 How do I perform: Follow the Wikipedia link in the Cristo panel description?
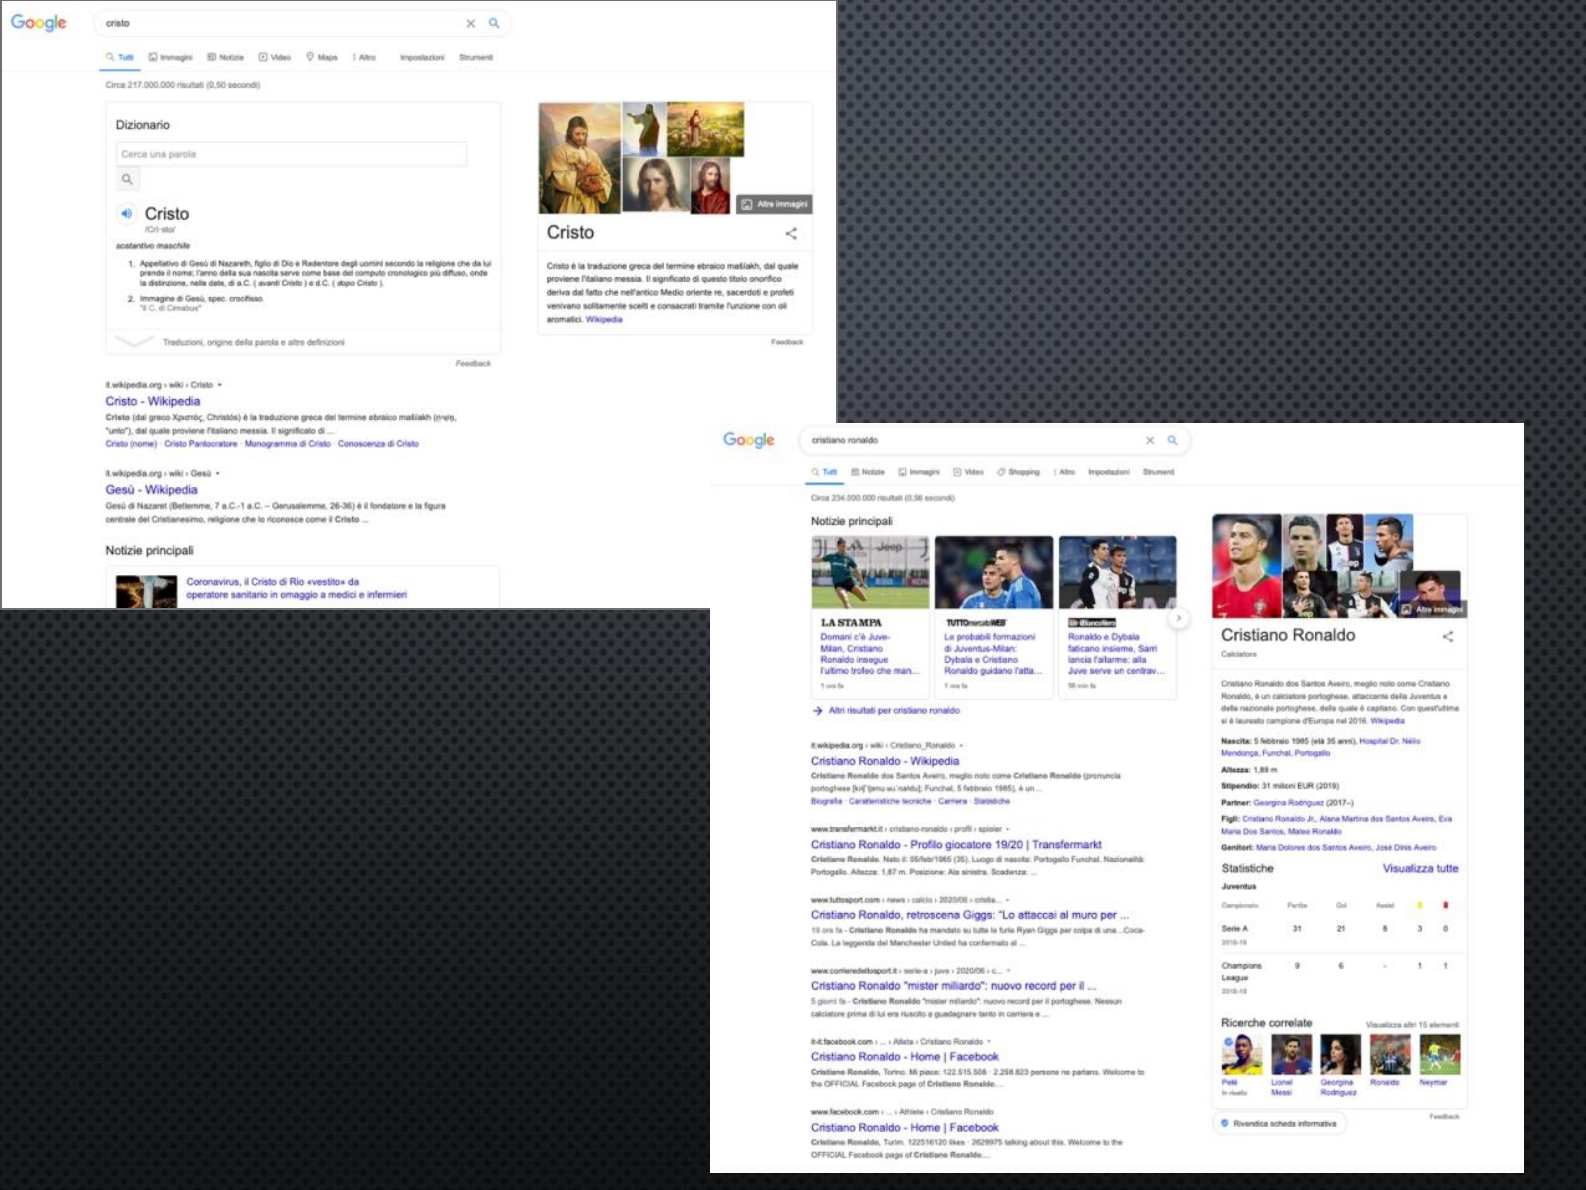point(604,320)
